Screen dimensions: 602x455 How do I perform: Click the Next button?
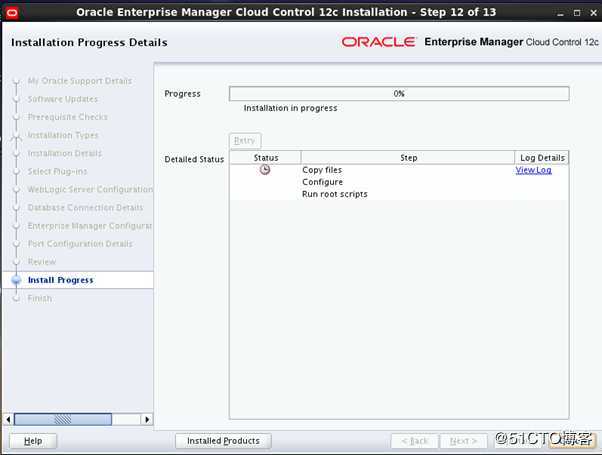pos(463,441)
